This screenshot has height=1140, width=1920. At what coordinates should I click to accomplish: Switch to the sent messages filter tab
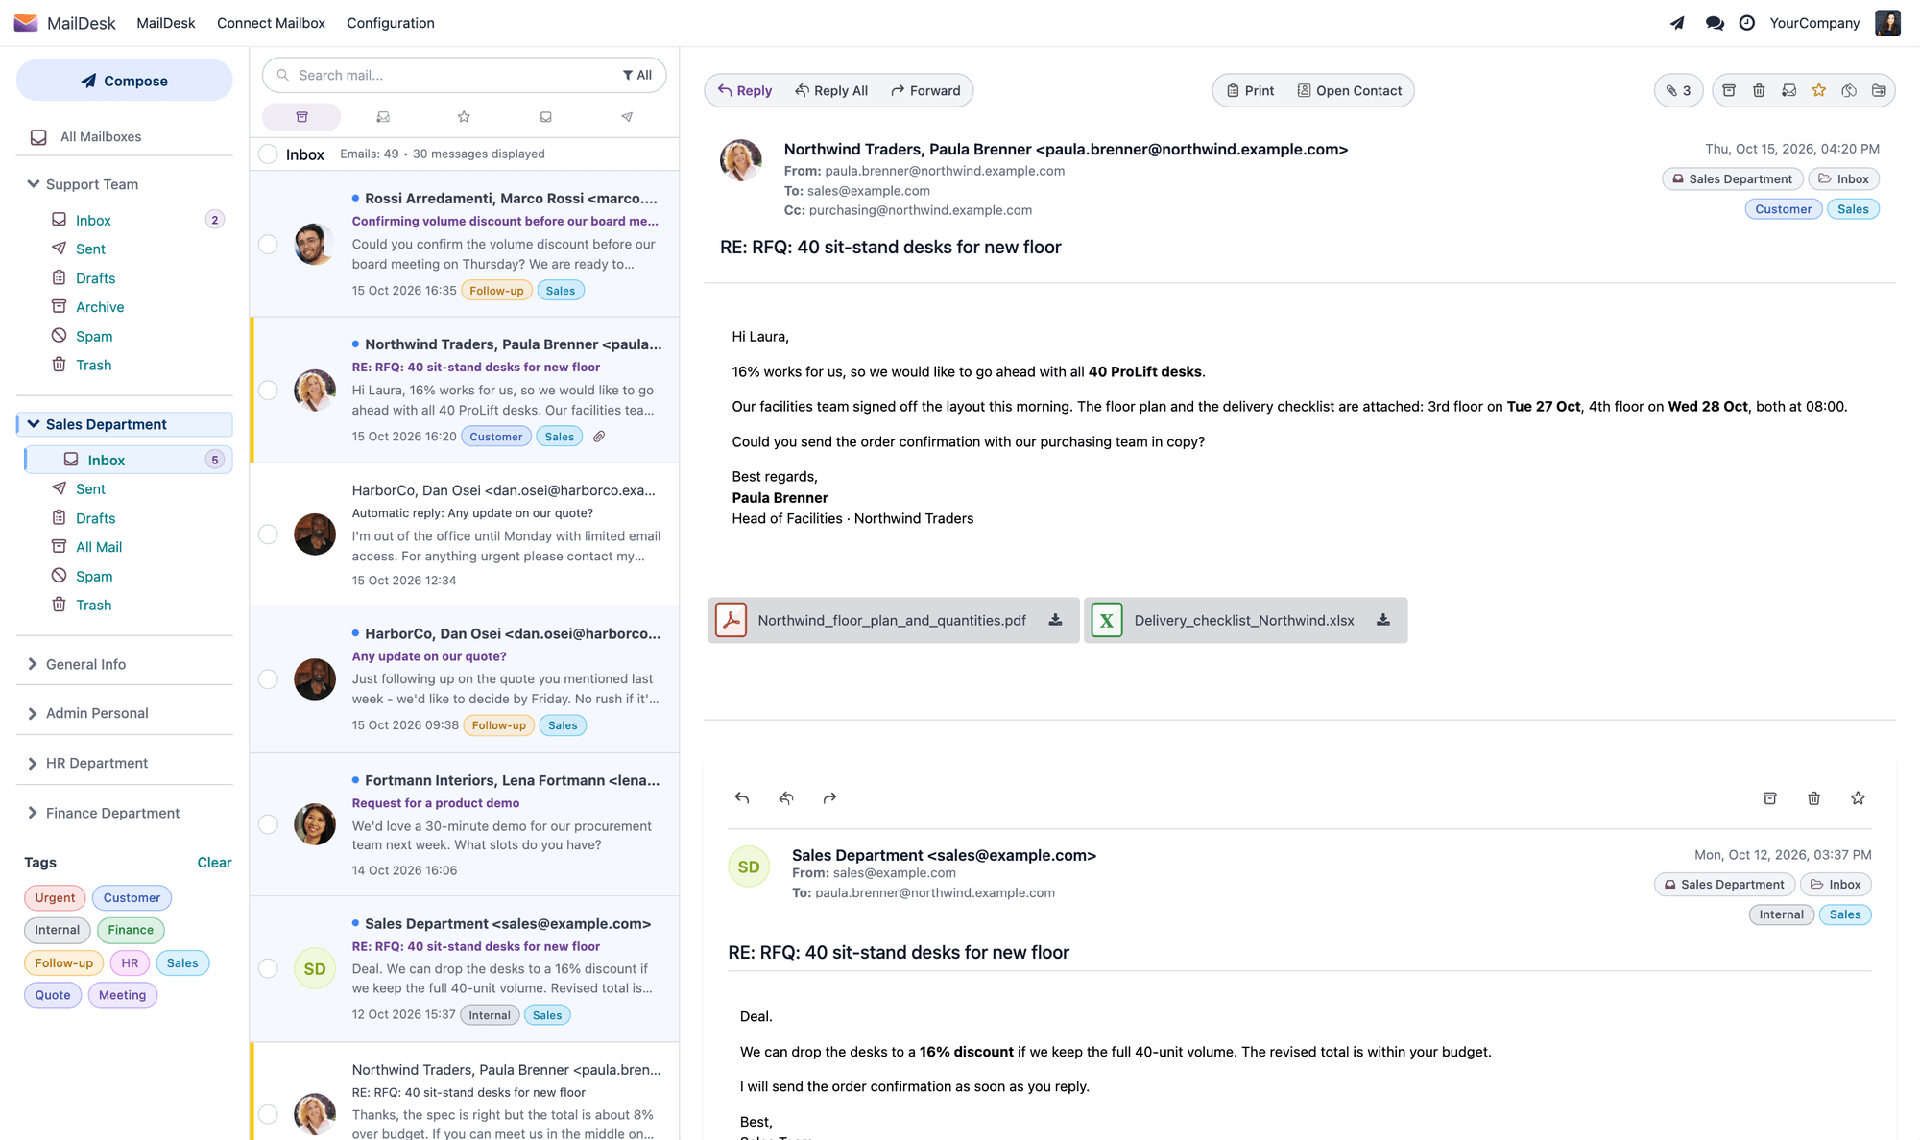pyautogui.click(x=627, y=117)
